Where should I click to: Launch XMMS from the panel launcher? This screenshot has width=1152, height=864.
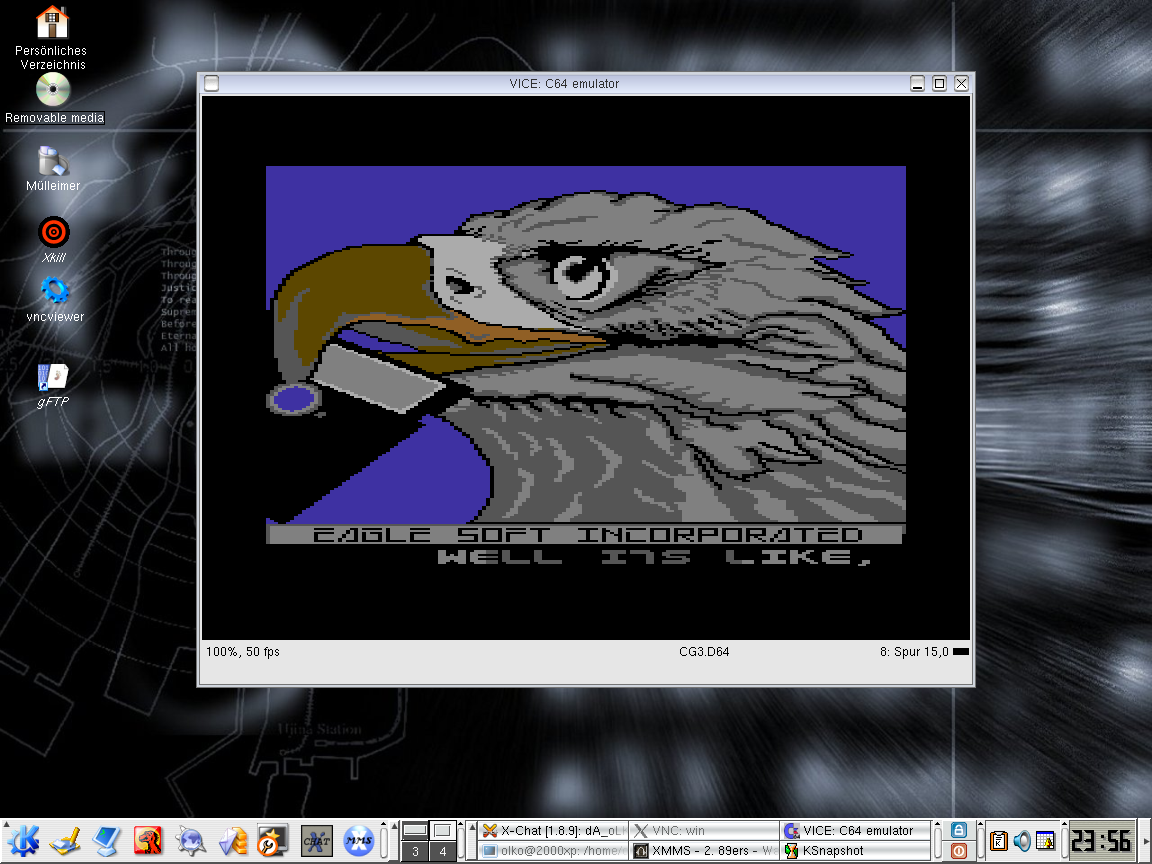tap(359, 841)
